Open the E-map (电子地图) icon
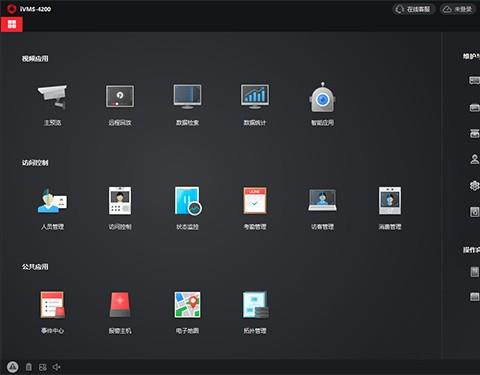This screenshot has height=375, width=480. 187,305
